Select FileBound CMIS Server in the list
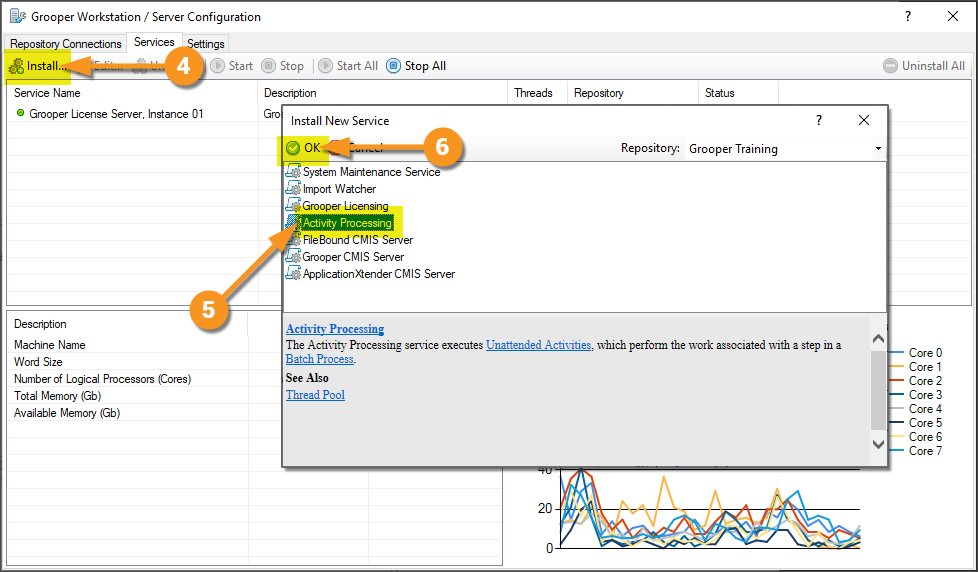The width and height of the screenshot is (978, 572). coord(358,240)
